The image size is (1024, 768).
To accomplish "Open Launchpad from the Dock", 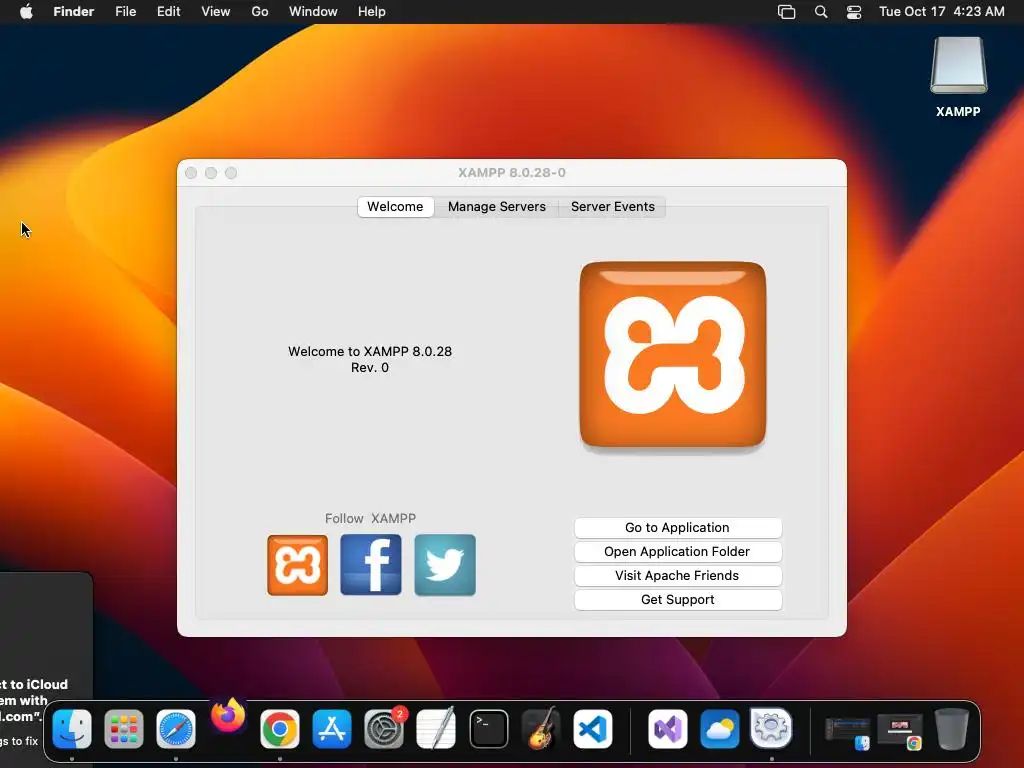I will [123, 729].
